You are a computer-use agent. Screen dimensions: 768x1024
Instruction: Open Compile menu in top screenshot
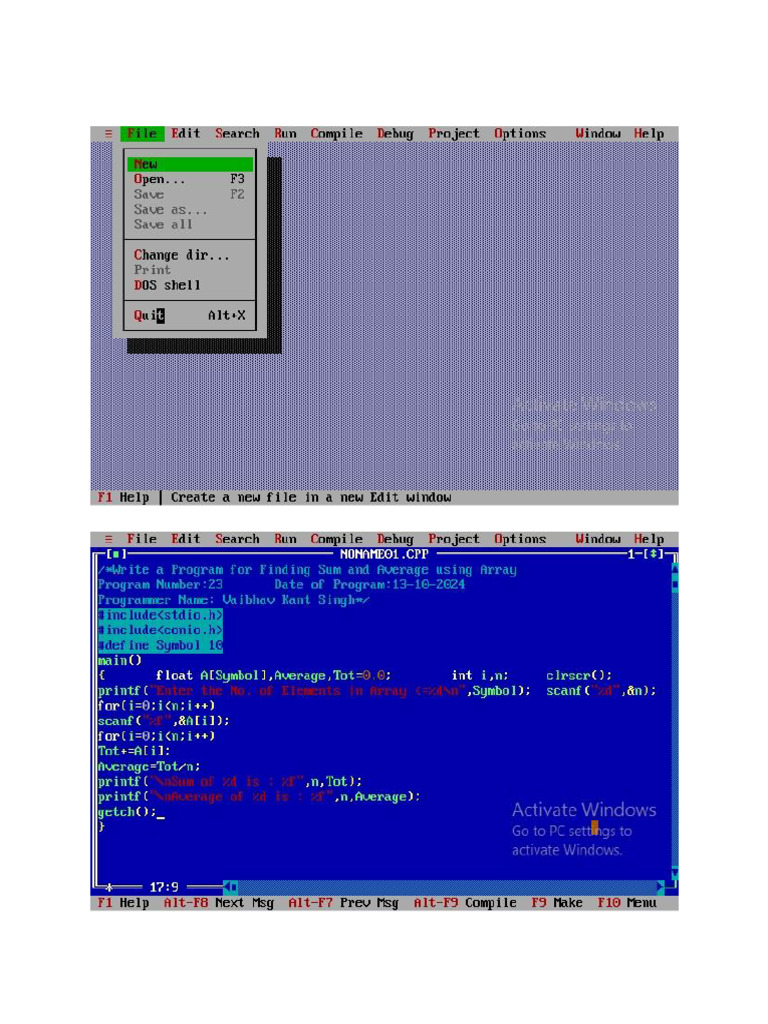pyautogui.click(x=336, y=134)
